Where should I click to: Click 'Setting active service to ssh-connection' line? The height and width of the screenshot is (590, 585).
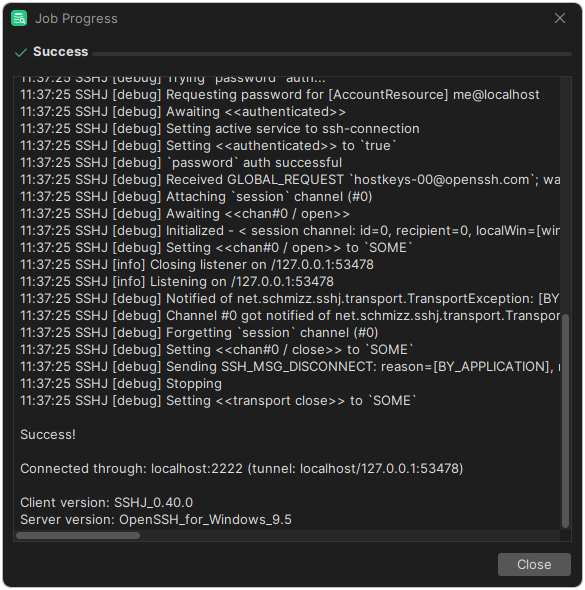tap(220, 129)
